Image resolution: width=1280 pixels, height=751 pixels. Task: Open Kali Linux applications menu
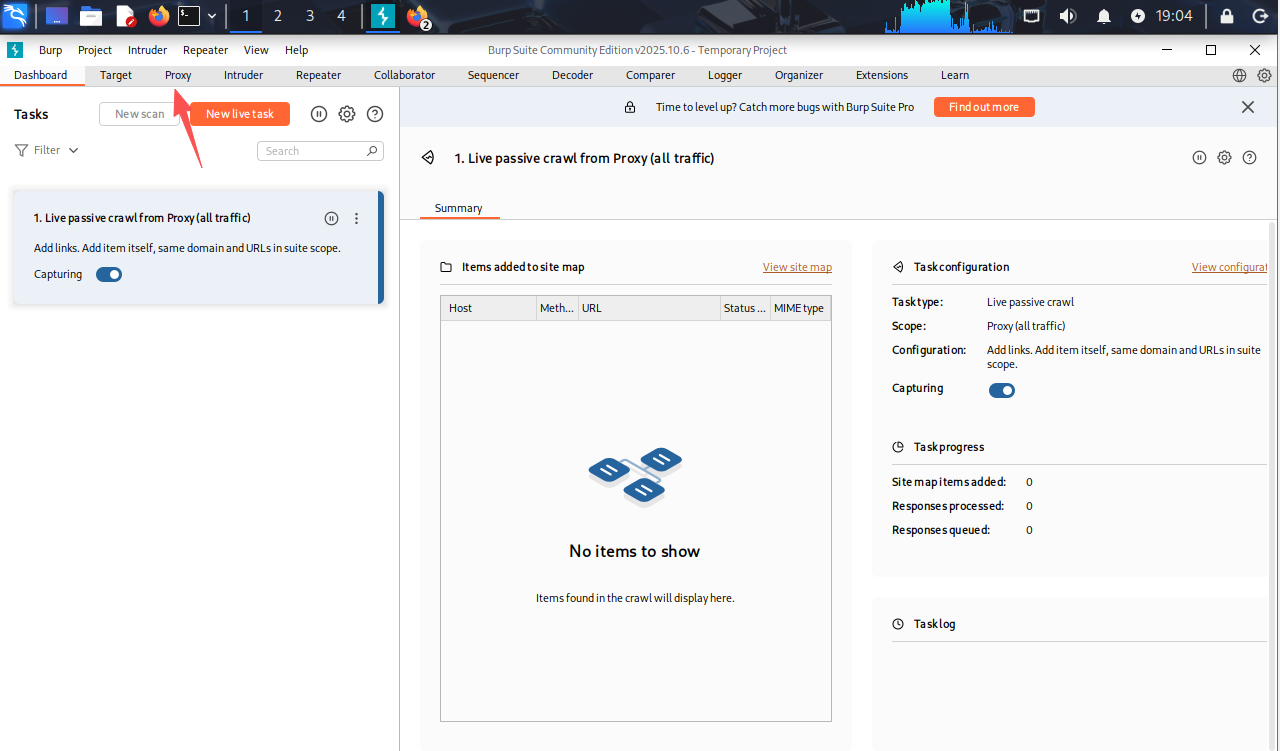15,16
